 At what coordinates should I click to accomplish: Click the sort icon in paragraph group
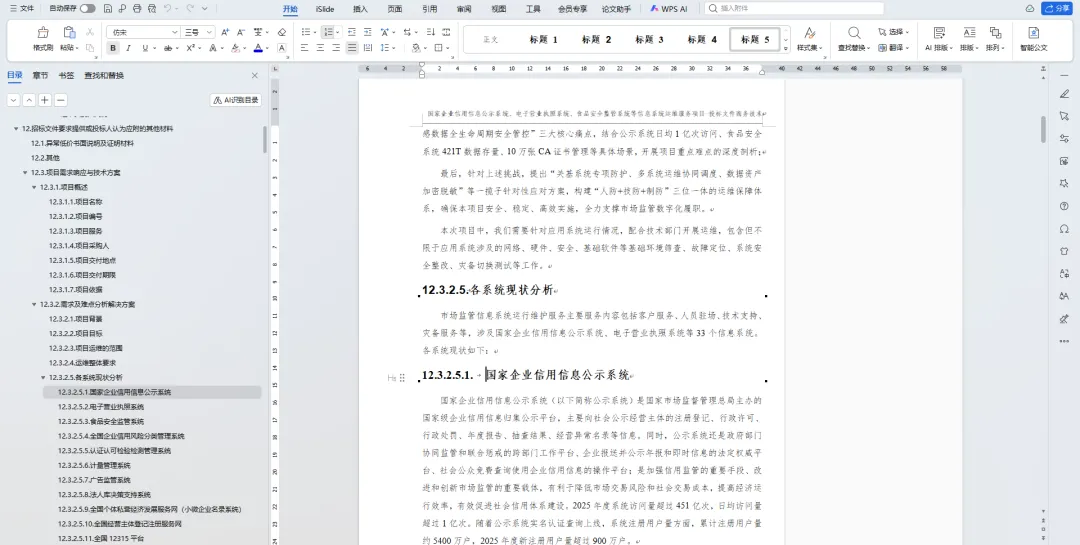(x=430, y=32)
